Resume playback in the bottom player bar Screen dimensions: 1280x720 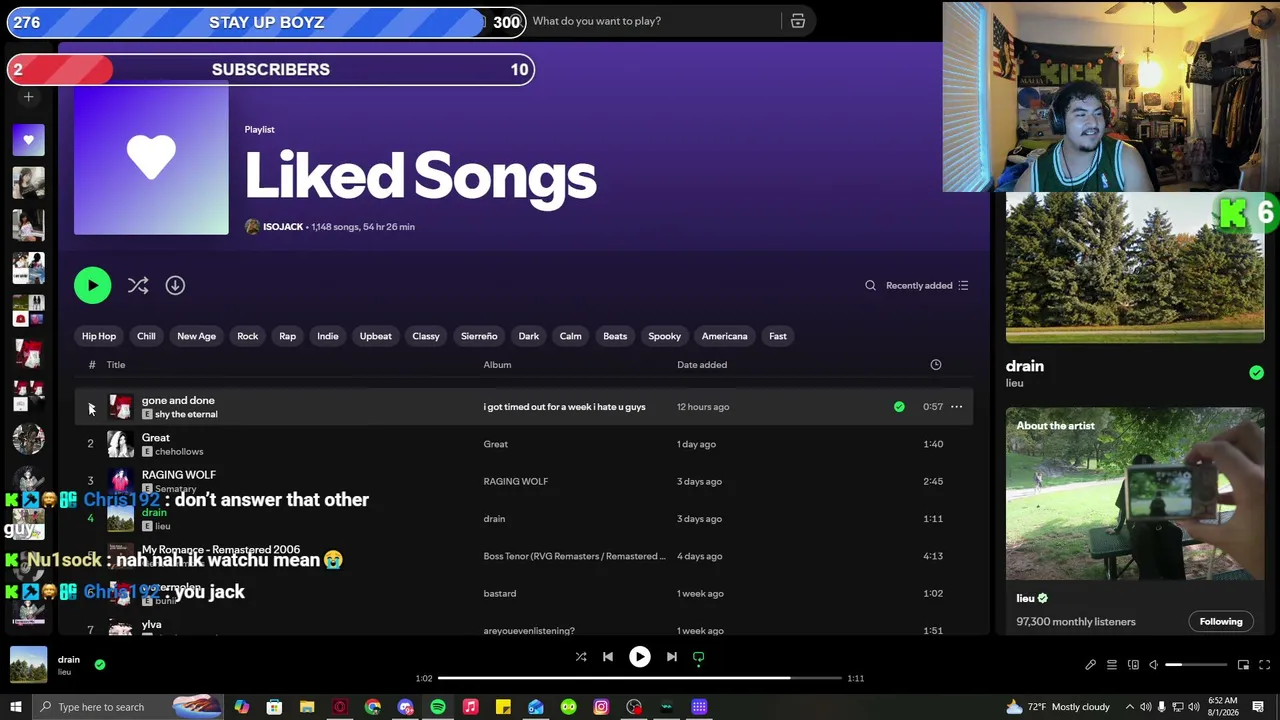point(640,657)
